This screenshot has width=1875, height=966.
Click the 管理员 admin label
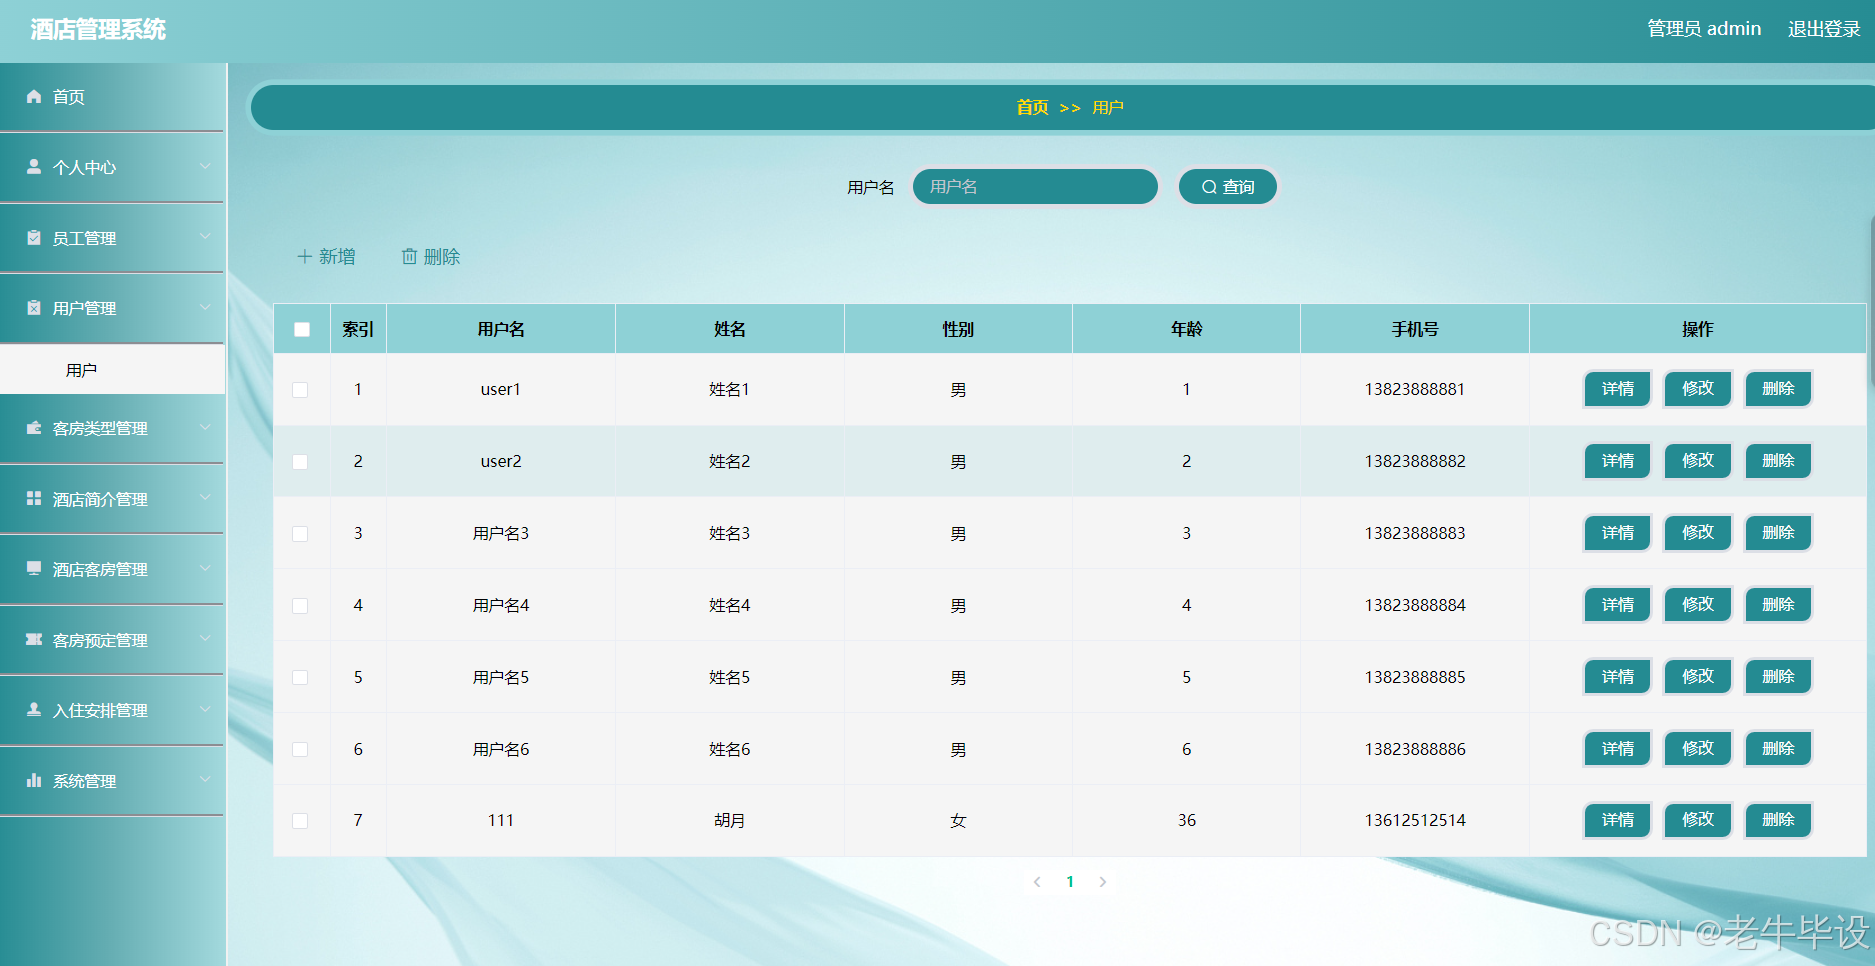[x=1704, y=29]
